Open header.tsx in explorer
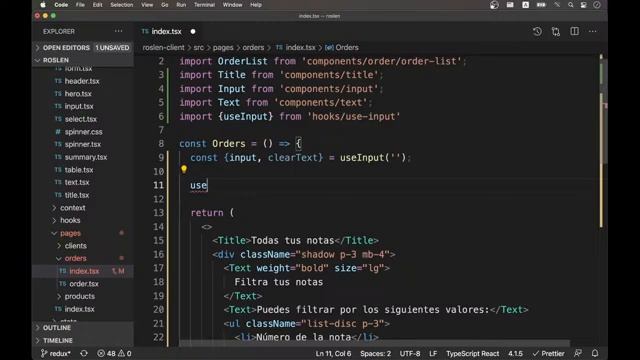This screenshot has width=640, height=360. 82,81
